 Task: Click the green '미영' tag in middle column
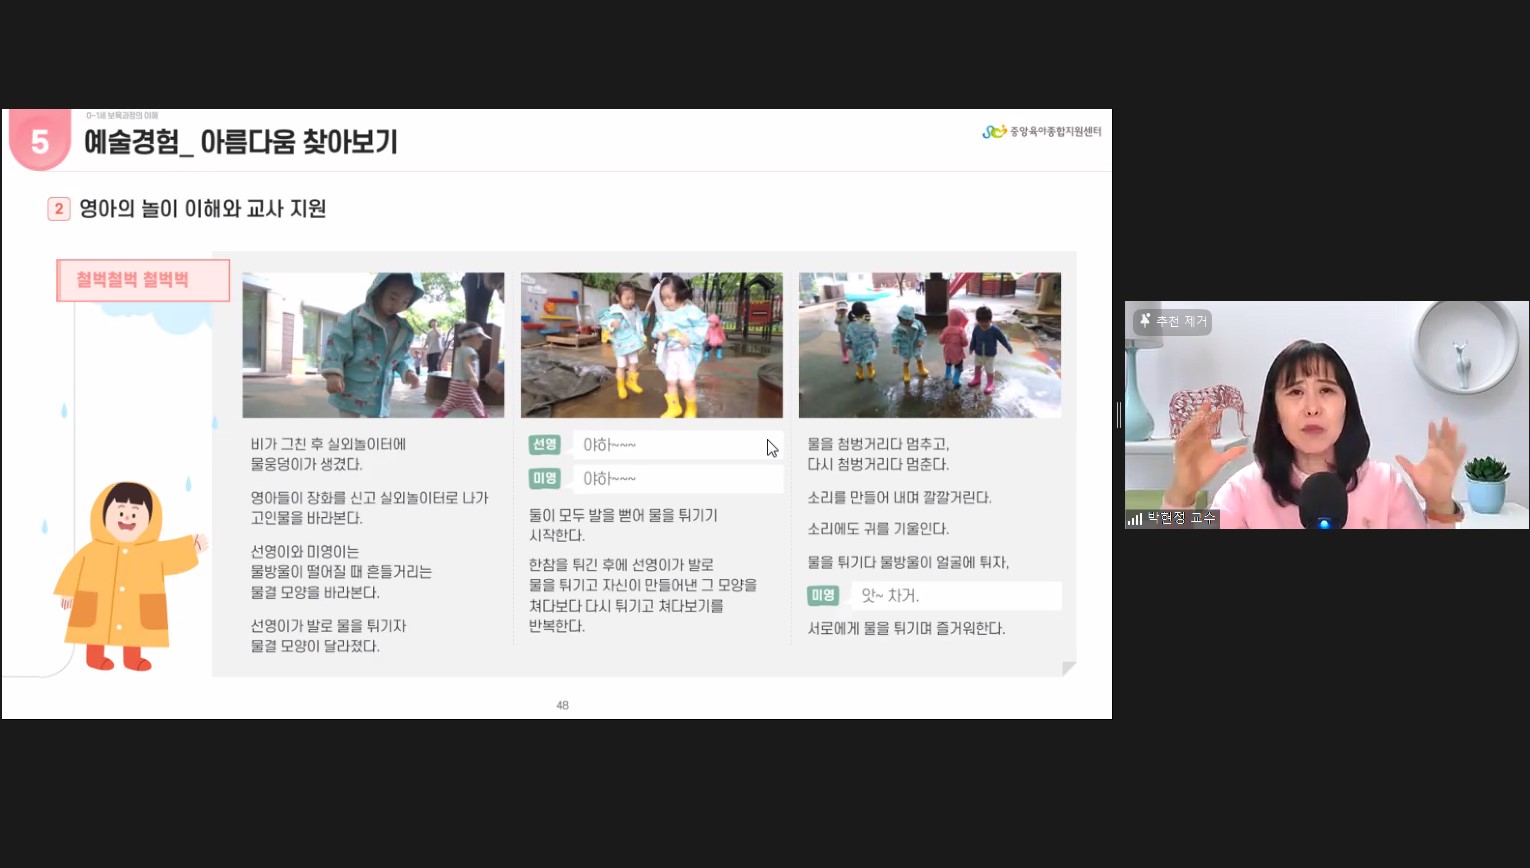(x=544, y=478)
